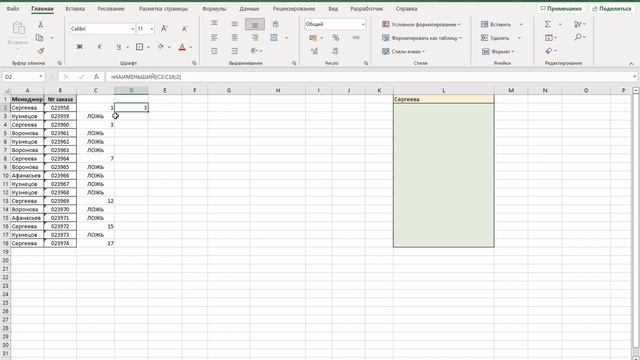Toggle underline Ч formatting
This screenshot has height=360, width=640.
118,47
